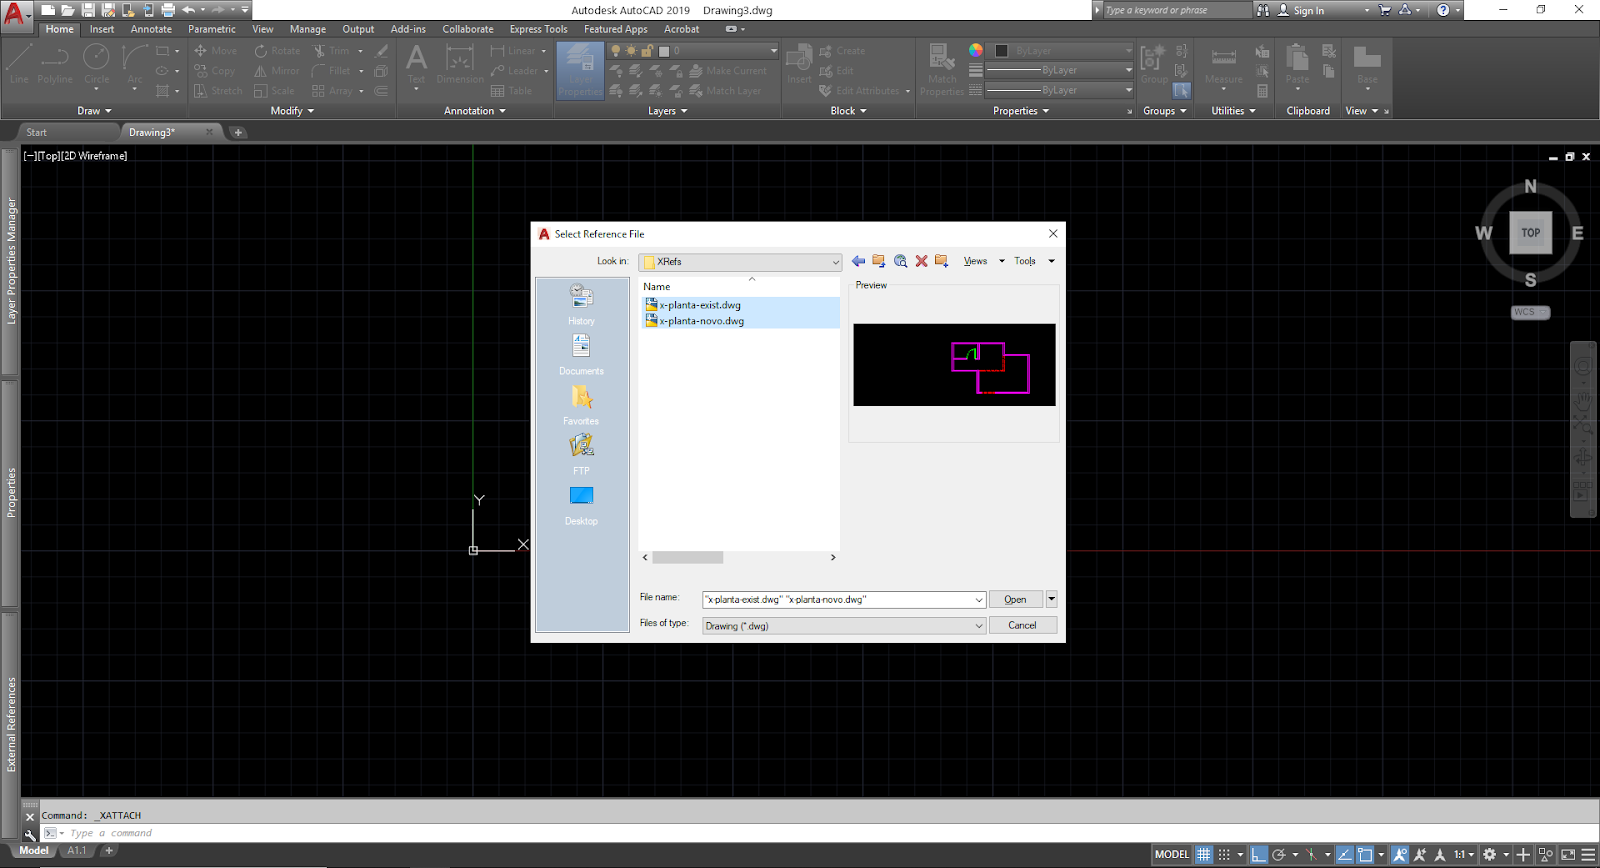Delete selected file with red X icon
1600x868 pixels.
click(x=921, y=261)
